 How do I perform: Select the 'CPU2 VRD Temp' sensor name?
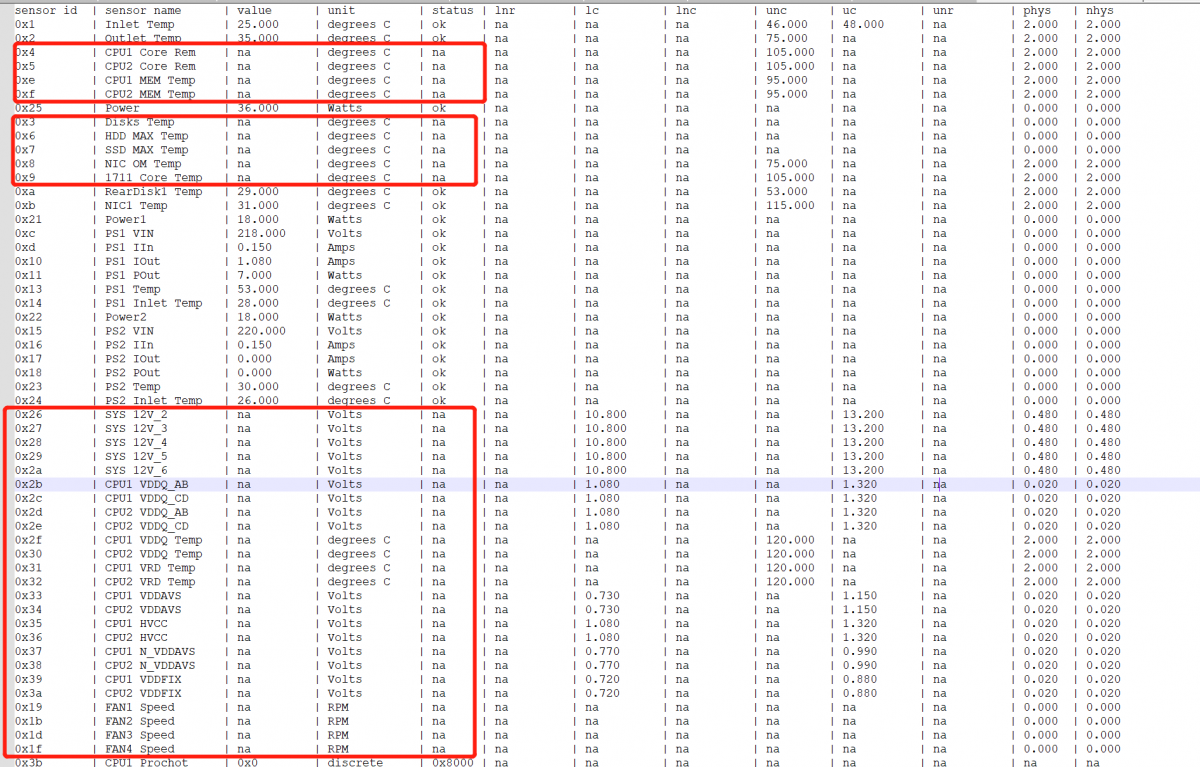coord(150,582)
